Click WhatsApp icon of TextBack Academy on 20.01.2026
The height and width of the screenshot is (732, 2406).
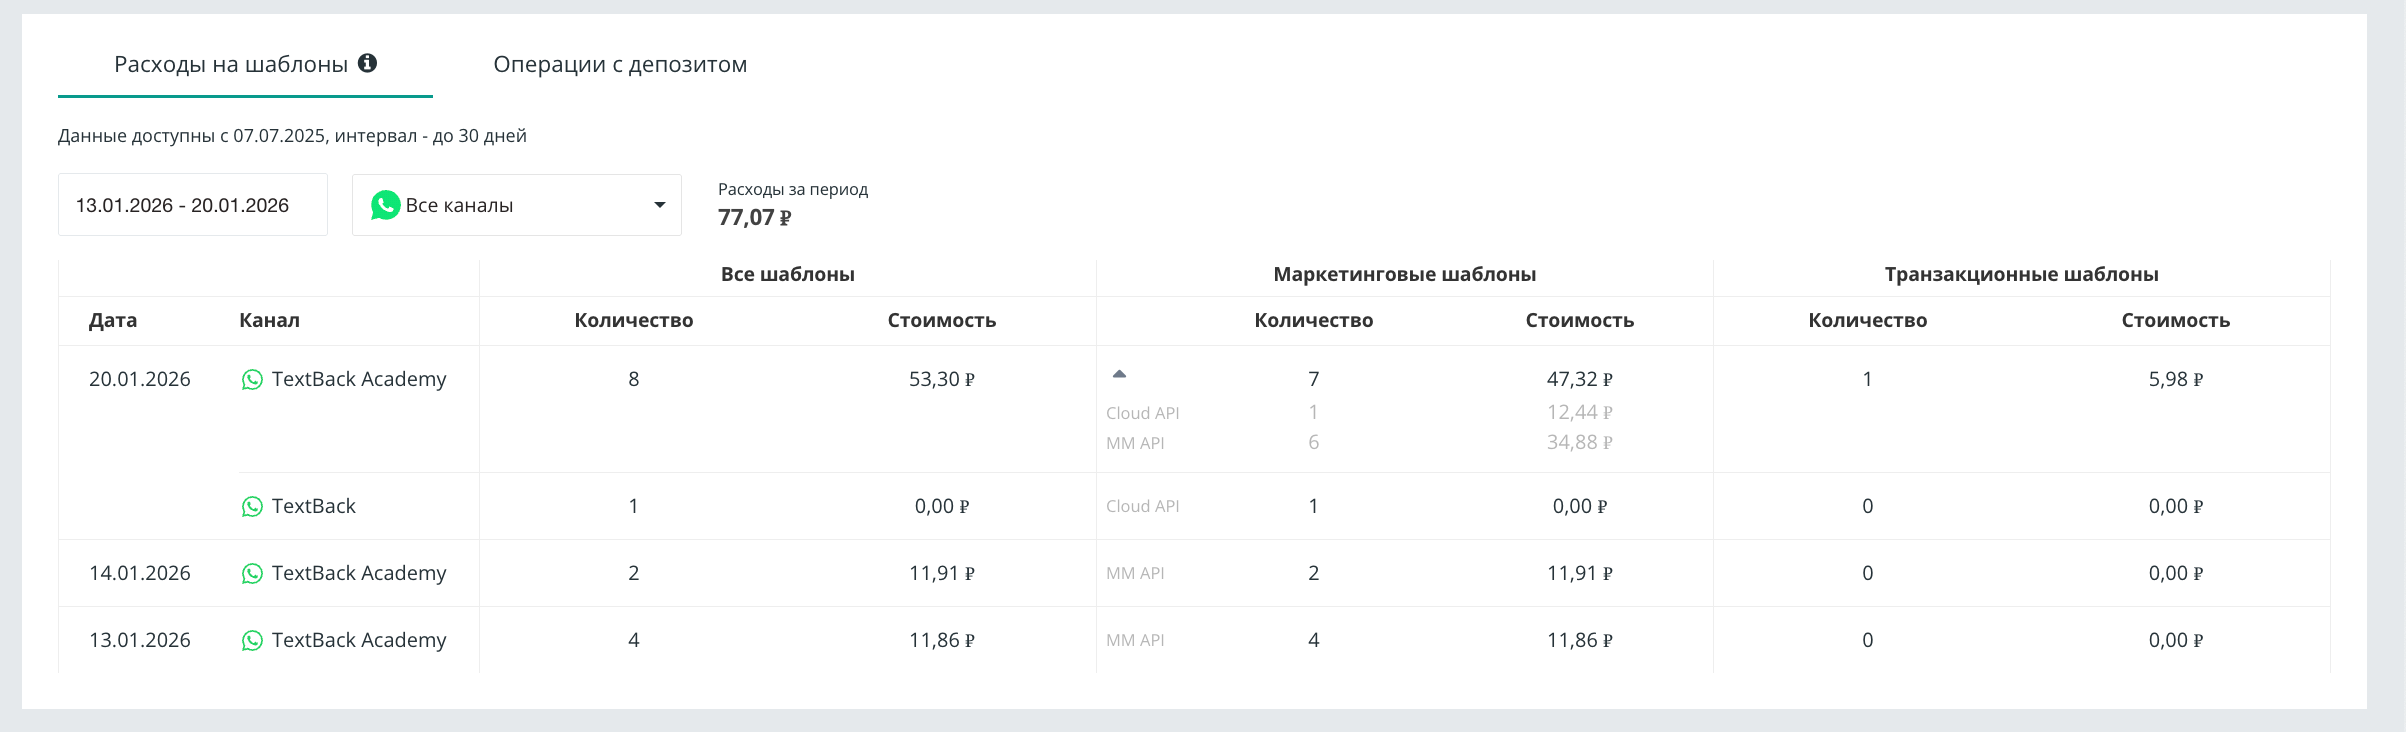(252, 380)
